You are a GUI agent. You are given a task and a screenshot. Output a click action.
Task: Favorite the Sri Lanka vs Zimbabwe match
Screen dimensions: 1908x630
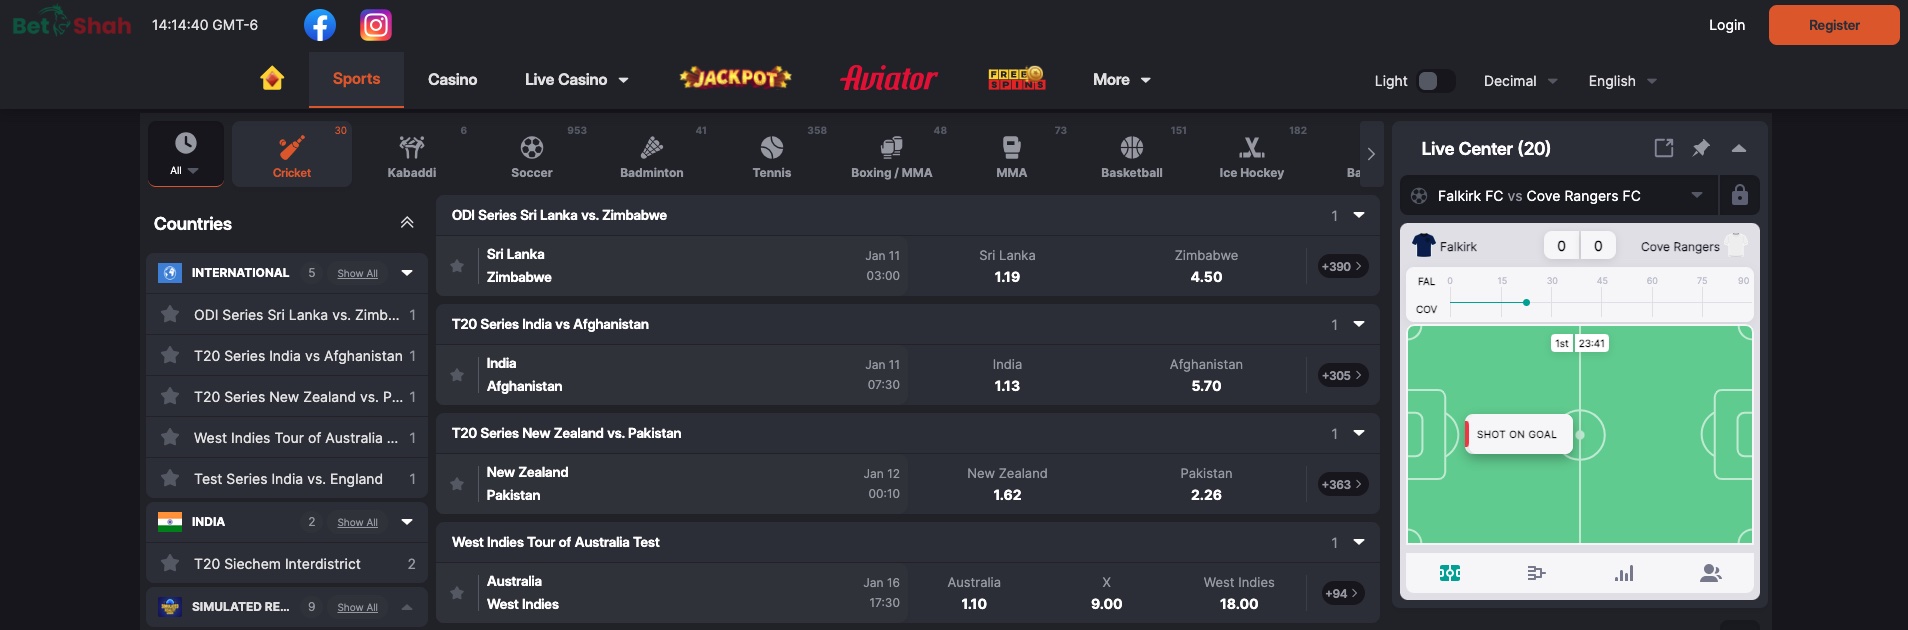[457, 266]
